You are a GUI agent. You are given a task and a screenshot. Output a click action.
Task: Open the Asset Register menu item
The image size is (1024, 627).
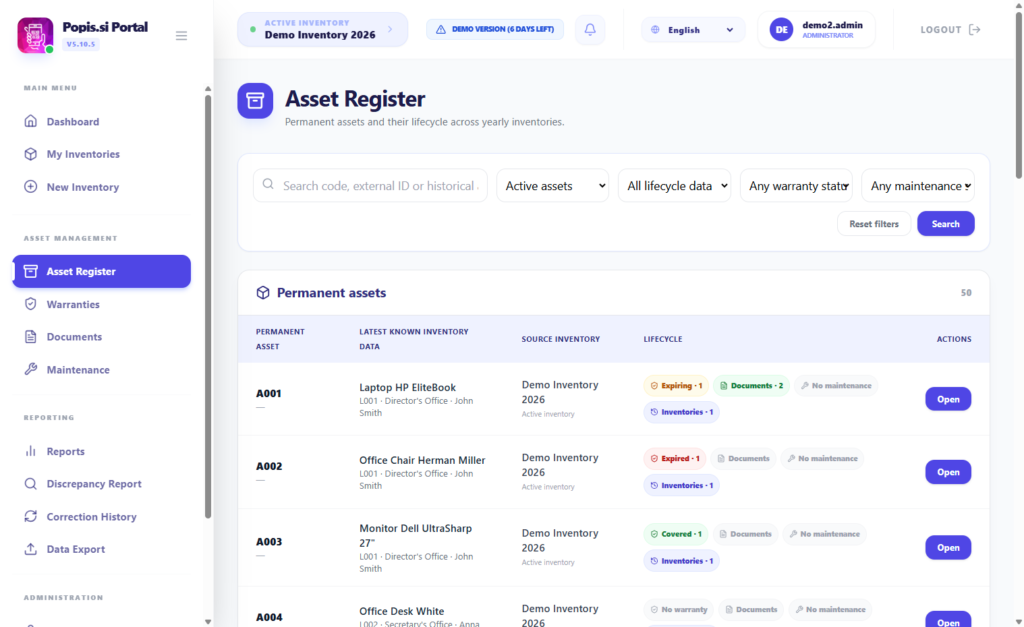point(102,271)
